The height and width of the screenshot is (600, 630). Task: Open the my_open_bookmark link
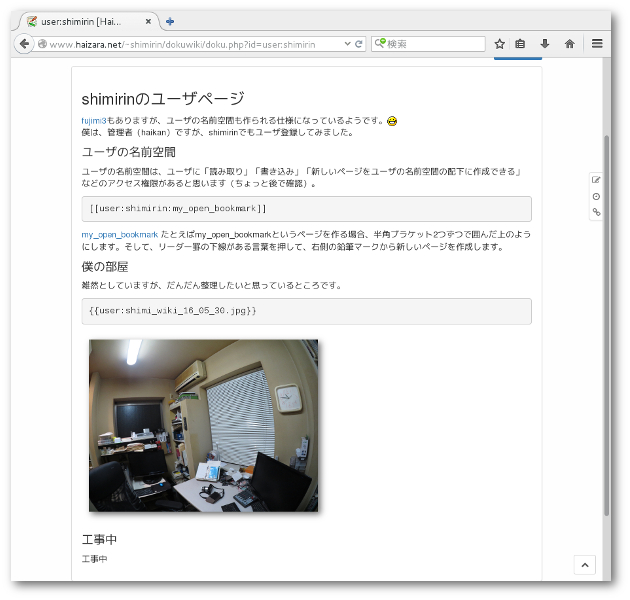tap(119, 234)
